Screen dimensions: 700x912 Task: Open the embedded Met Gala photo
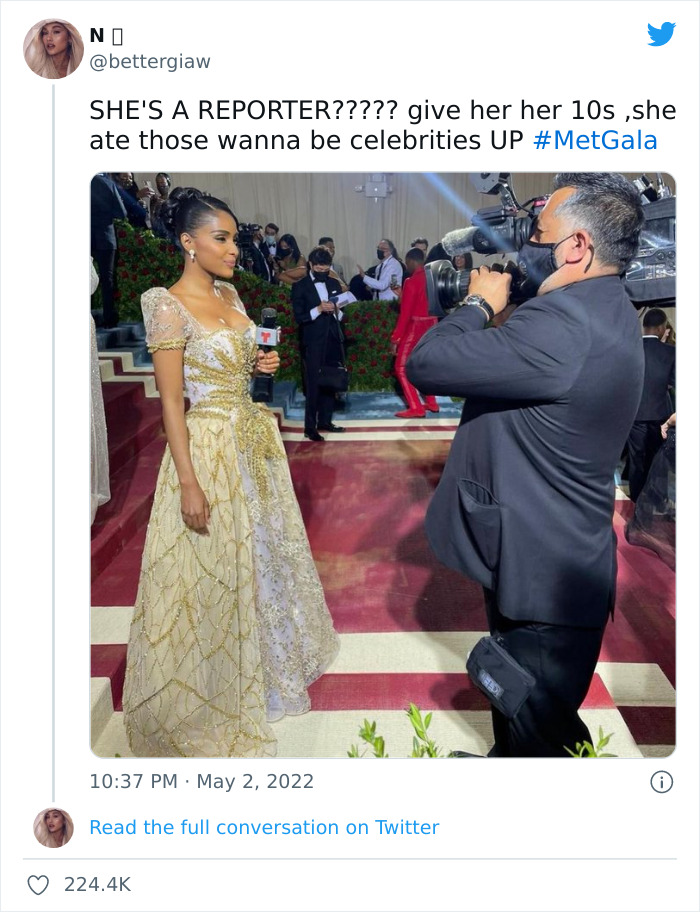click(390, 465)
